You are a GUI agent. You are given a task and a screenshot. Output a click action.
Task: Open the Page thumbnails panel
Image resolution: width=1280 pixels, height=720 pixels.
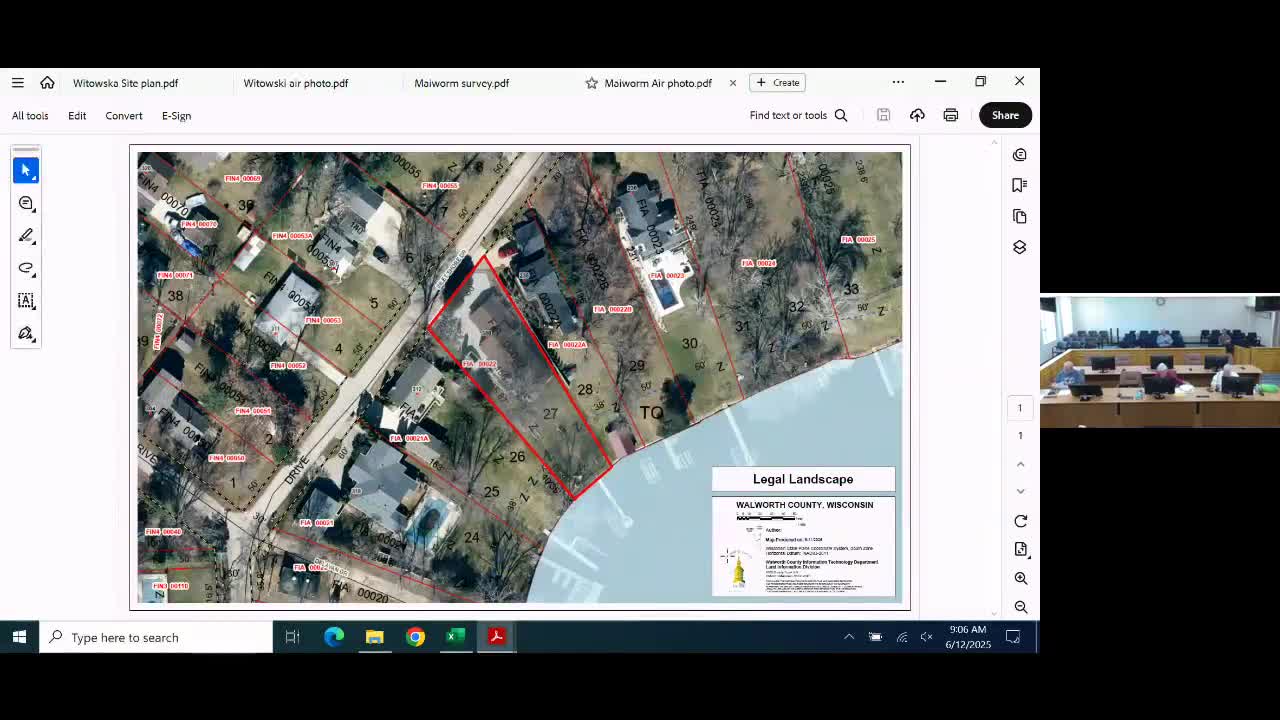(1019, 216)
